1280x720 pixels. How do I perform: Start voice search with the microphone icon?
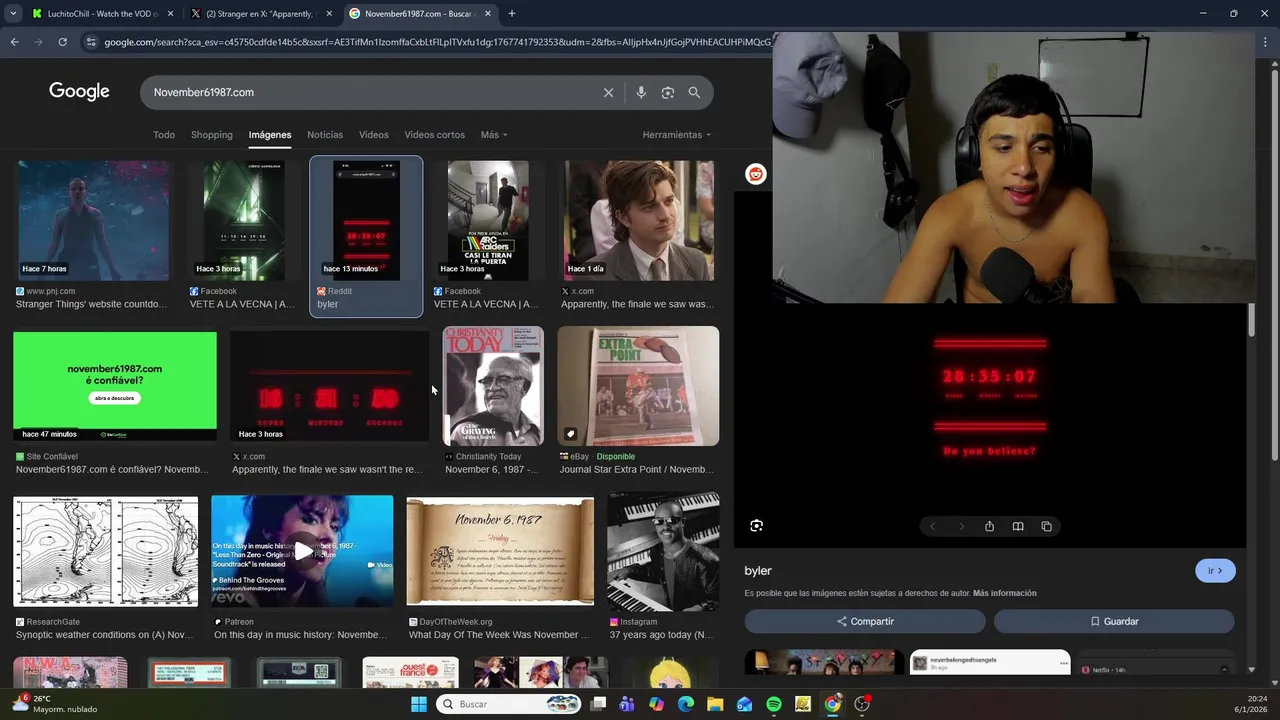pos(641,92)
